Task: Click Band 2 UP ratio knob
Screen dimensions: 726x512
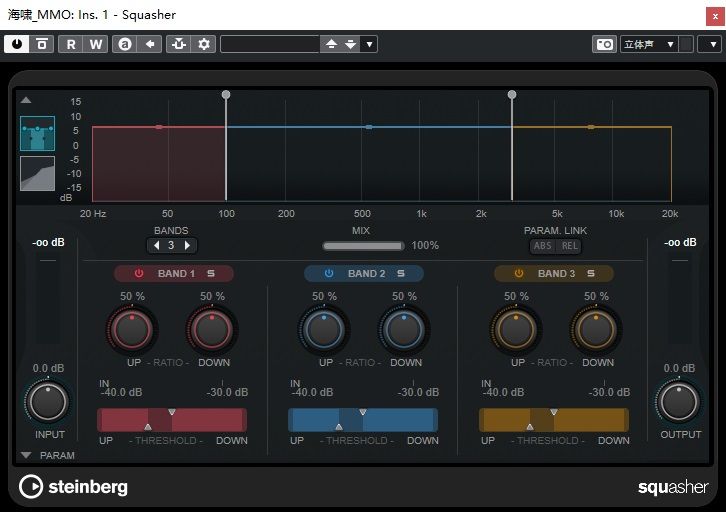Action: (324, 330)
